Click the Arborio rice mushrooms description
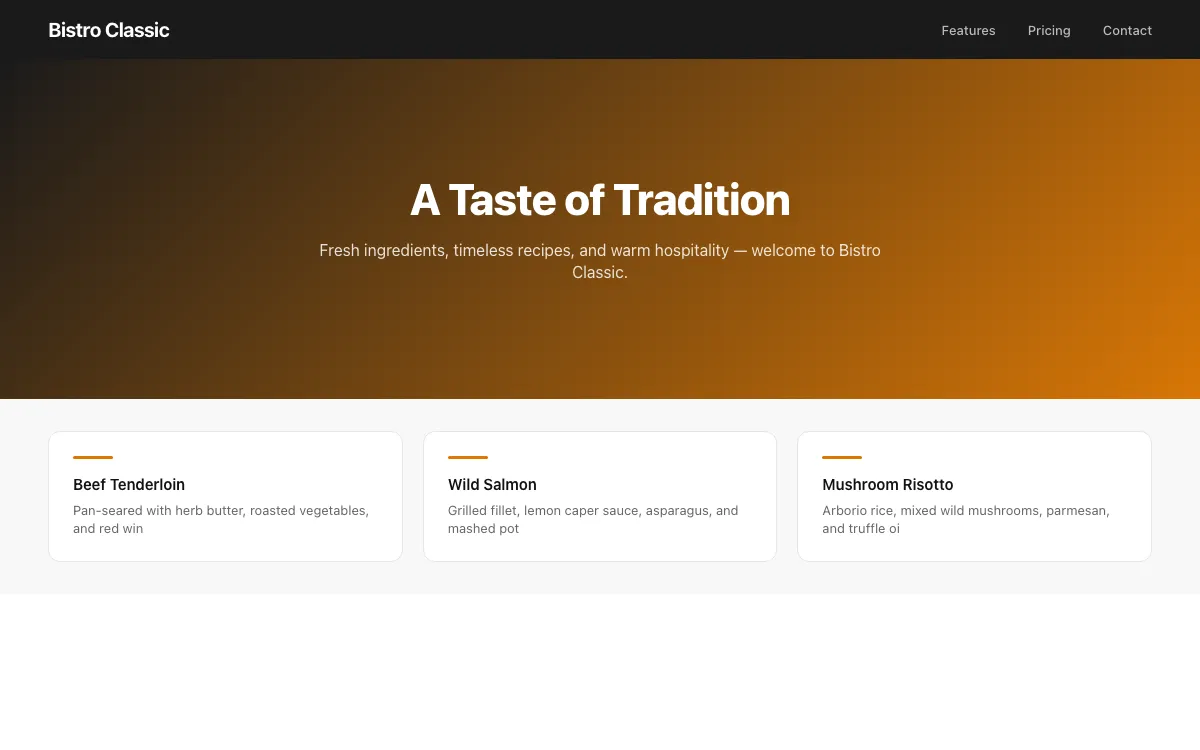The height and width of the screenshot is (750, 1200). [966, 519]
